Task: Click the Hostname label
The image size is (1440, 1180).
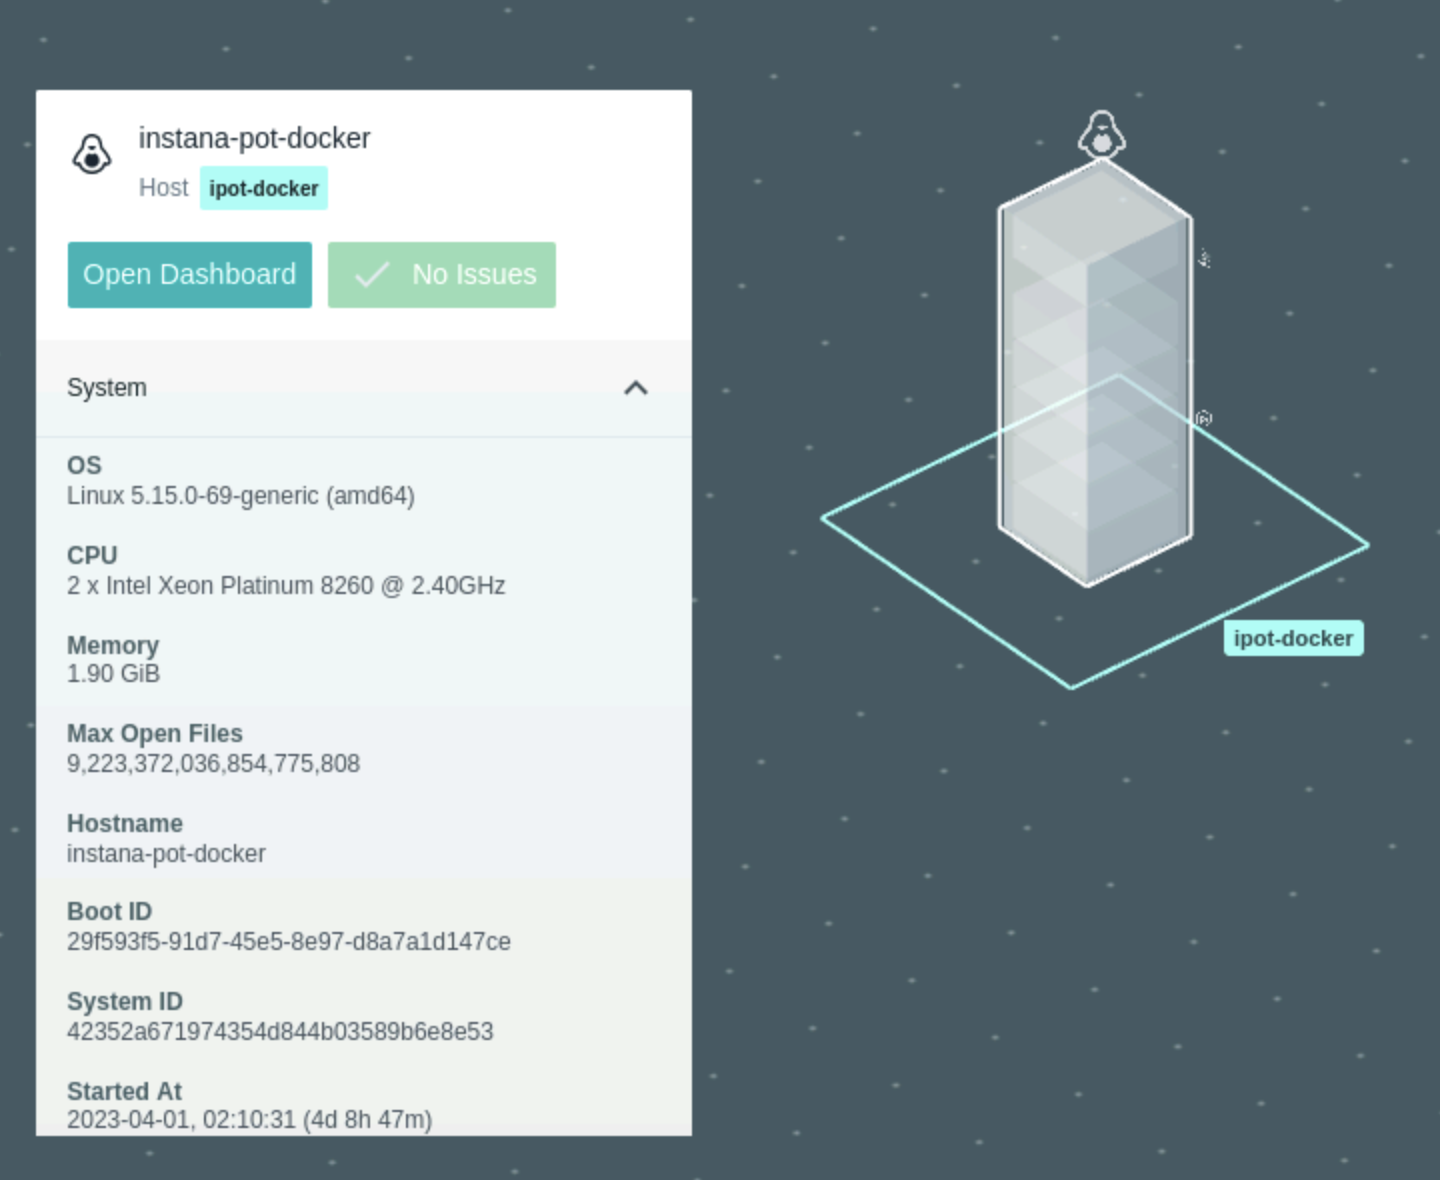Action: (125, 823)
